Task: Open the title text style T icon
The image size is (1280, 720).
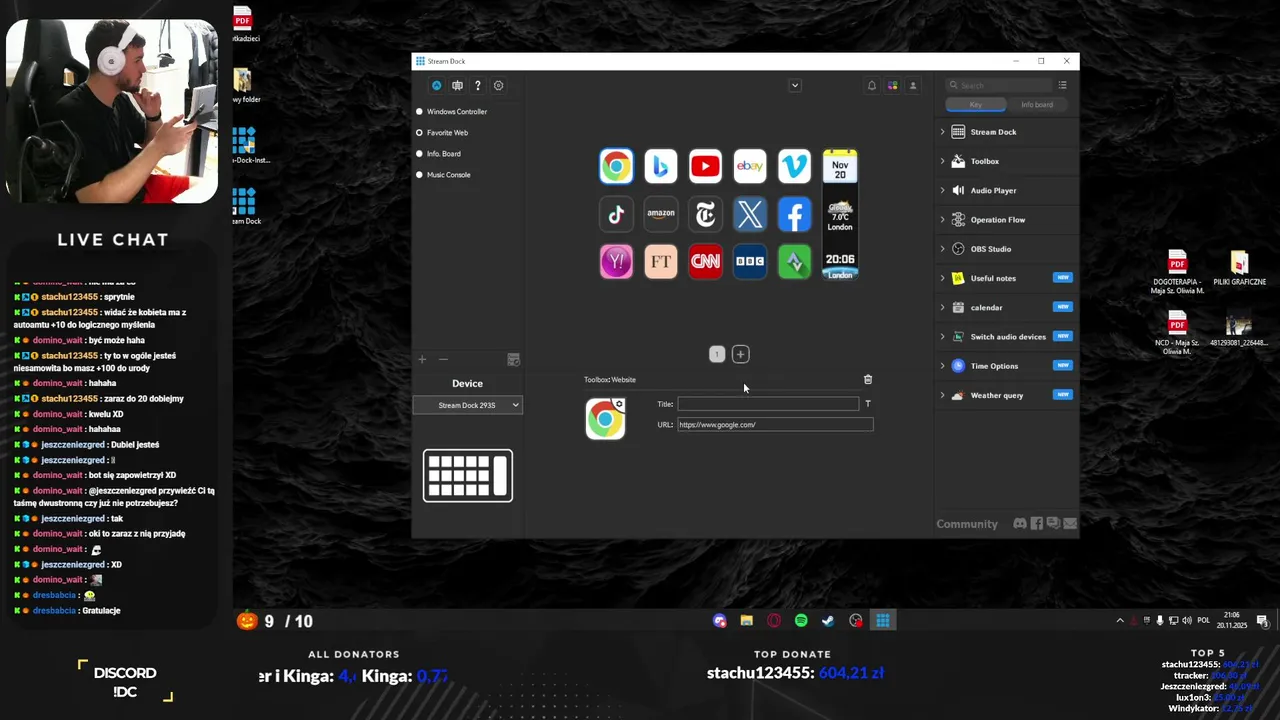Action: pyautogui.click(x=868, y=404)
